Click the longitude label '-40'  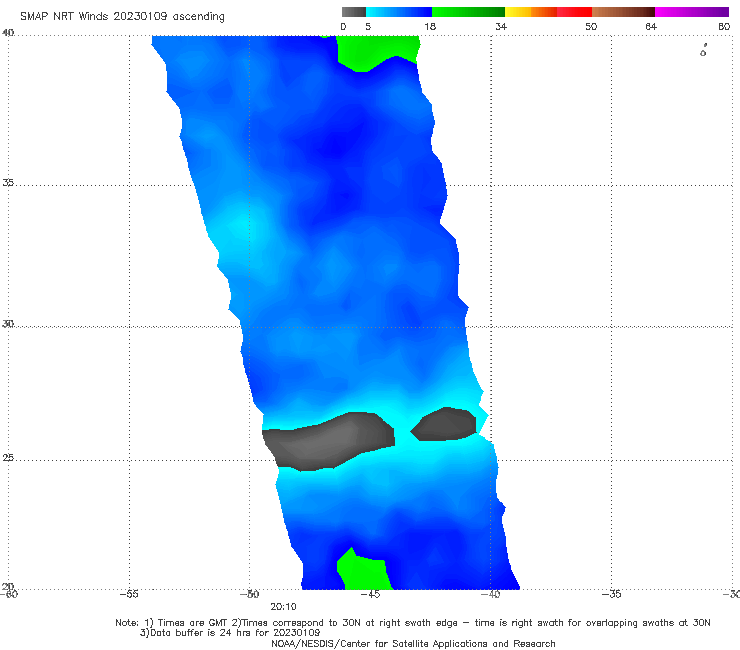[491, 594]
